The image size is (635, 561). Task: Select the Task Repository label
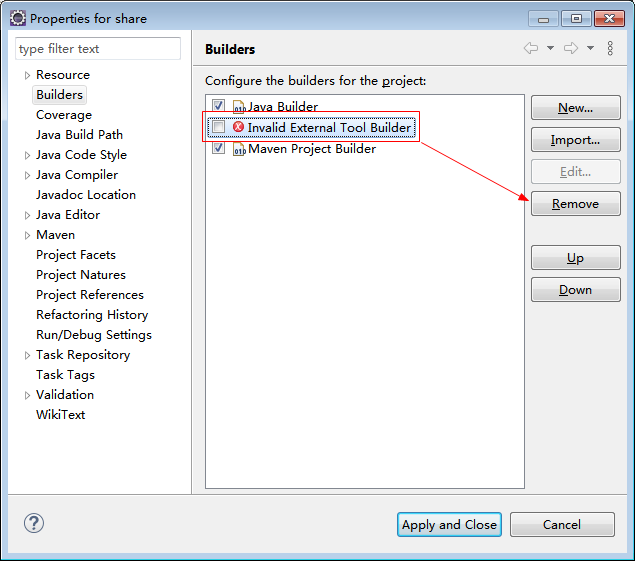83,355
